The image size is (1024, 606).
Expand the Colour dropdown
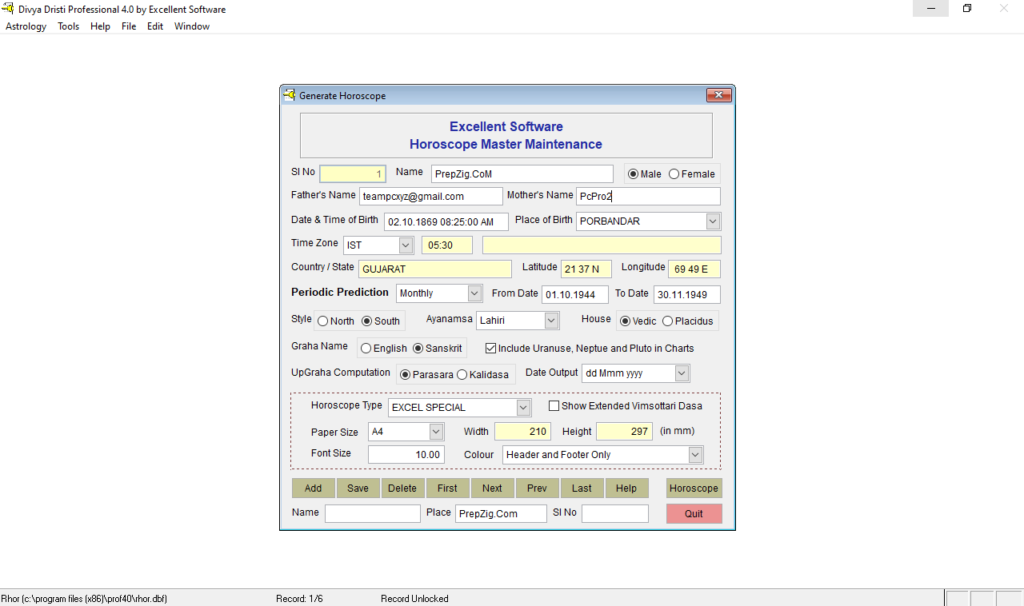pos(696,455)
